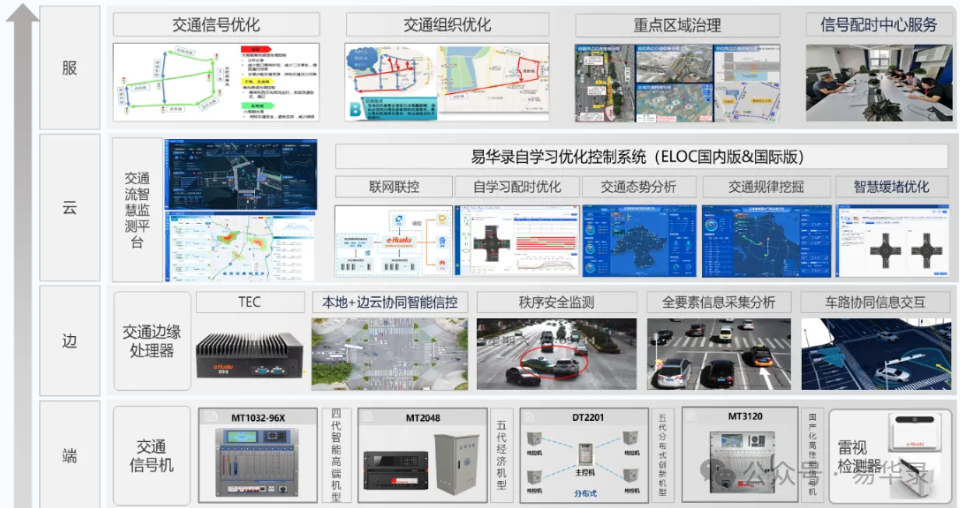Select the 交通态势分析 label

click(x=638, y=187)
